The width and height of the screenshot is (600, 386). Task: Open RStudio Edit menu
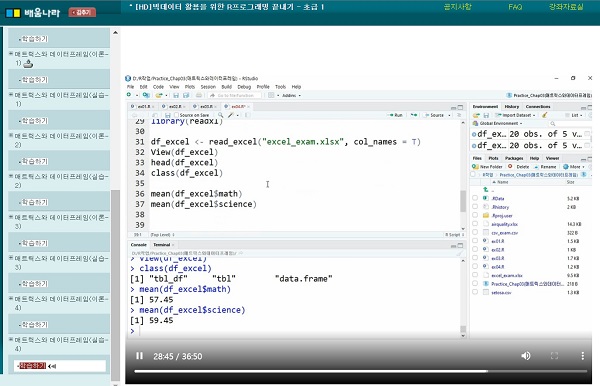[143, 87]
